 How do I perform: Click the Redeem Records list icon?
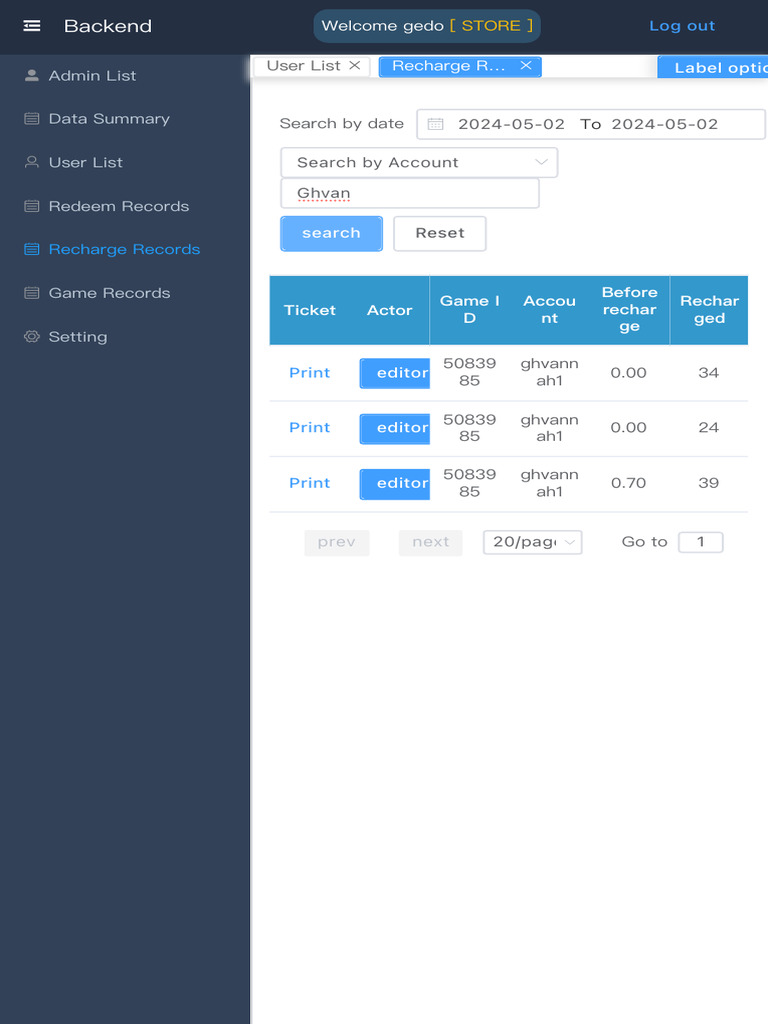tap(31, 206)
